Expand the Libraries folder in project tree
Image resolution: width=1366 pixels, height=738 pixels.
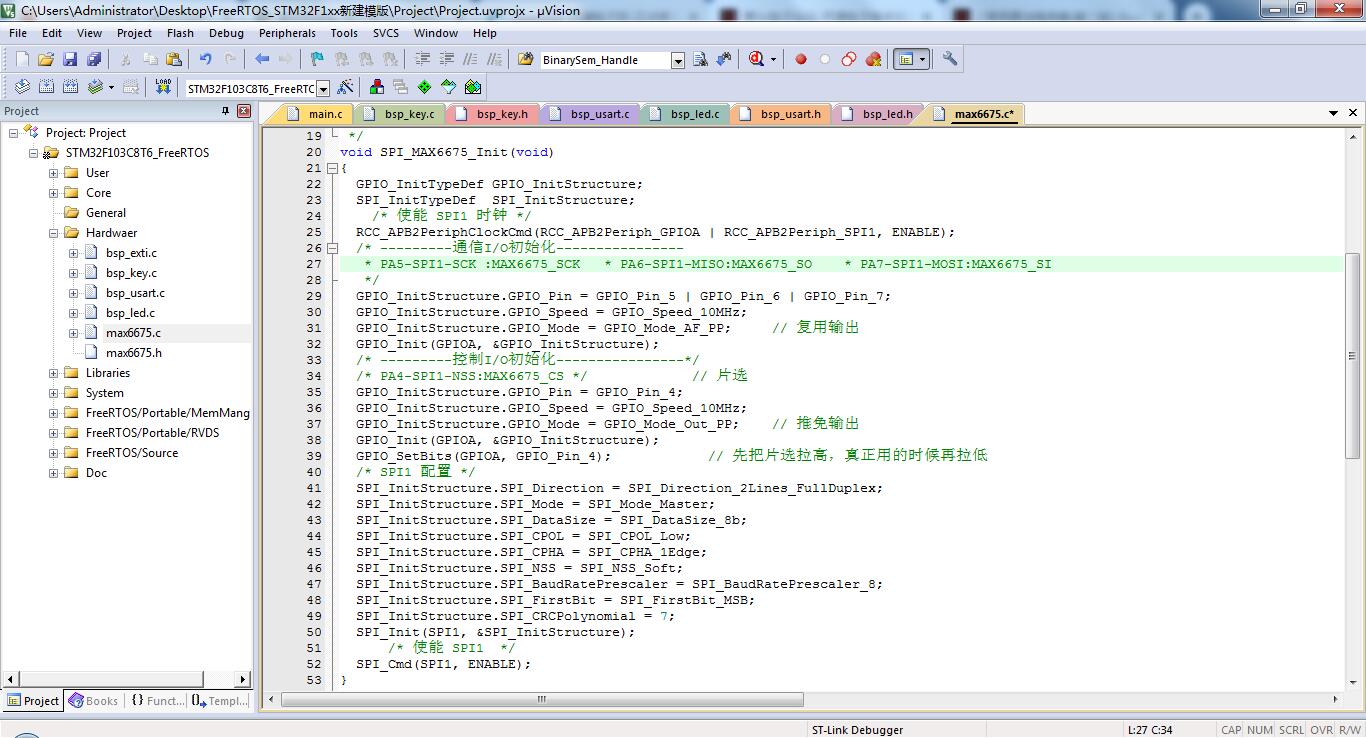pyautogui.click(x=53, y=373)
